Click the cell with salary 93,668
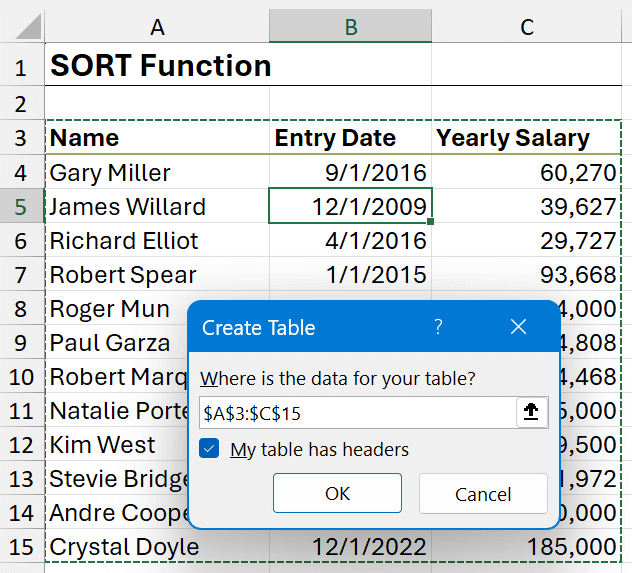Screen dimensions: 632x573 click(x=526, y=275)
